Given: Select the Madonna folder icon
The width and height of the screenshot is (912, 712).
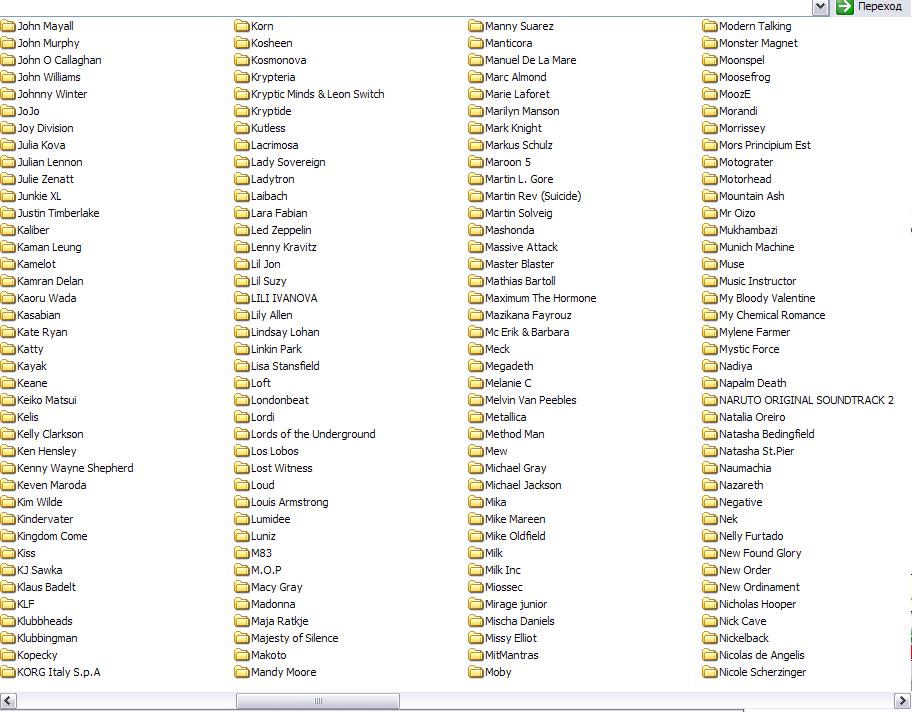Looking at the screenshot, I should click(242, 604).
